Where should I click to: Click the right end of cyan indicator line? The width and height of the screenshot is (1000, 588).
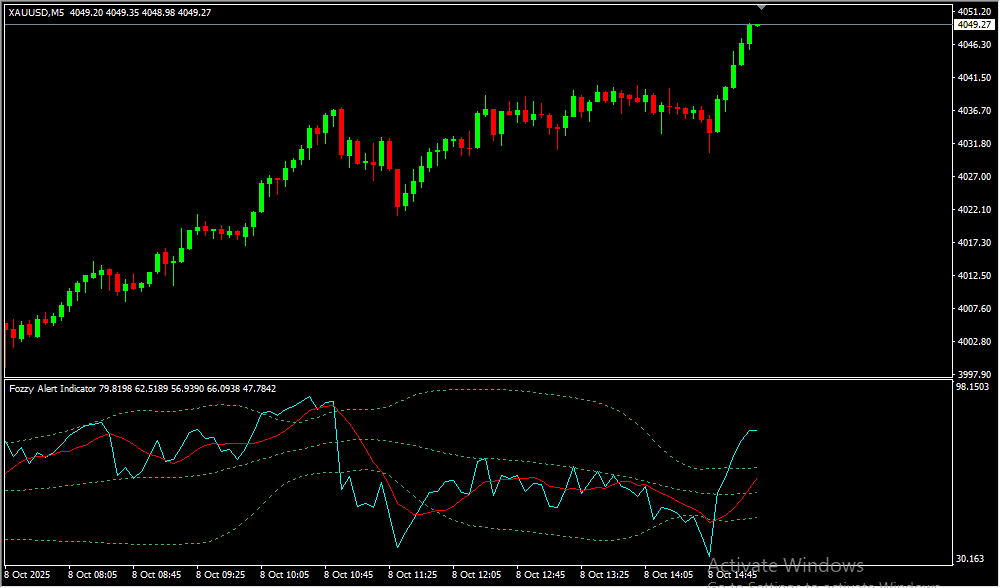(756, 430)
